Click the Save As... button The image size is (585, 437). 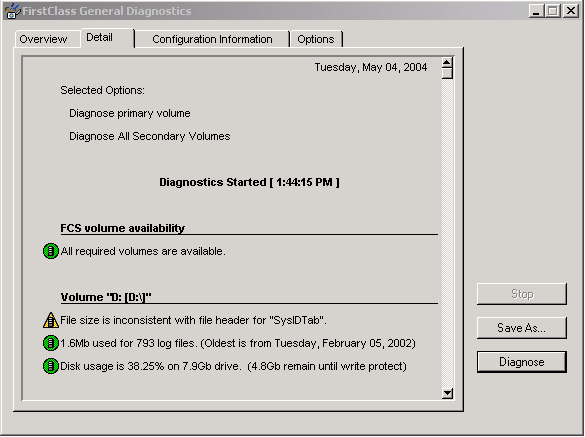[522, 328]
